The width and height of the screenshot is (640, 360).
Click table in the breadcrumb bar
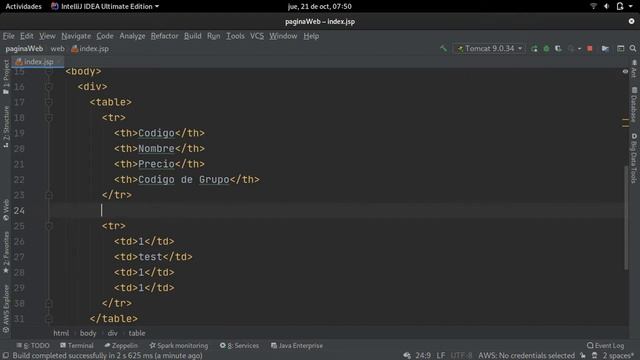137,333
